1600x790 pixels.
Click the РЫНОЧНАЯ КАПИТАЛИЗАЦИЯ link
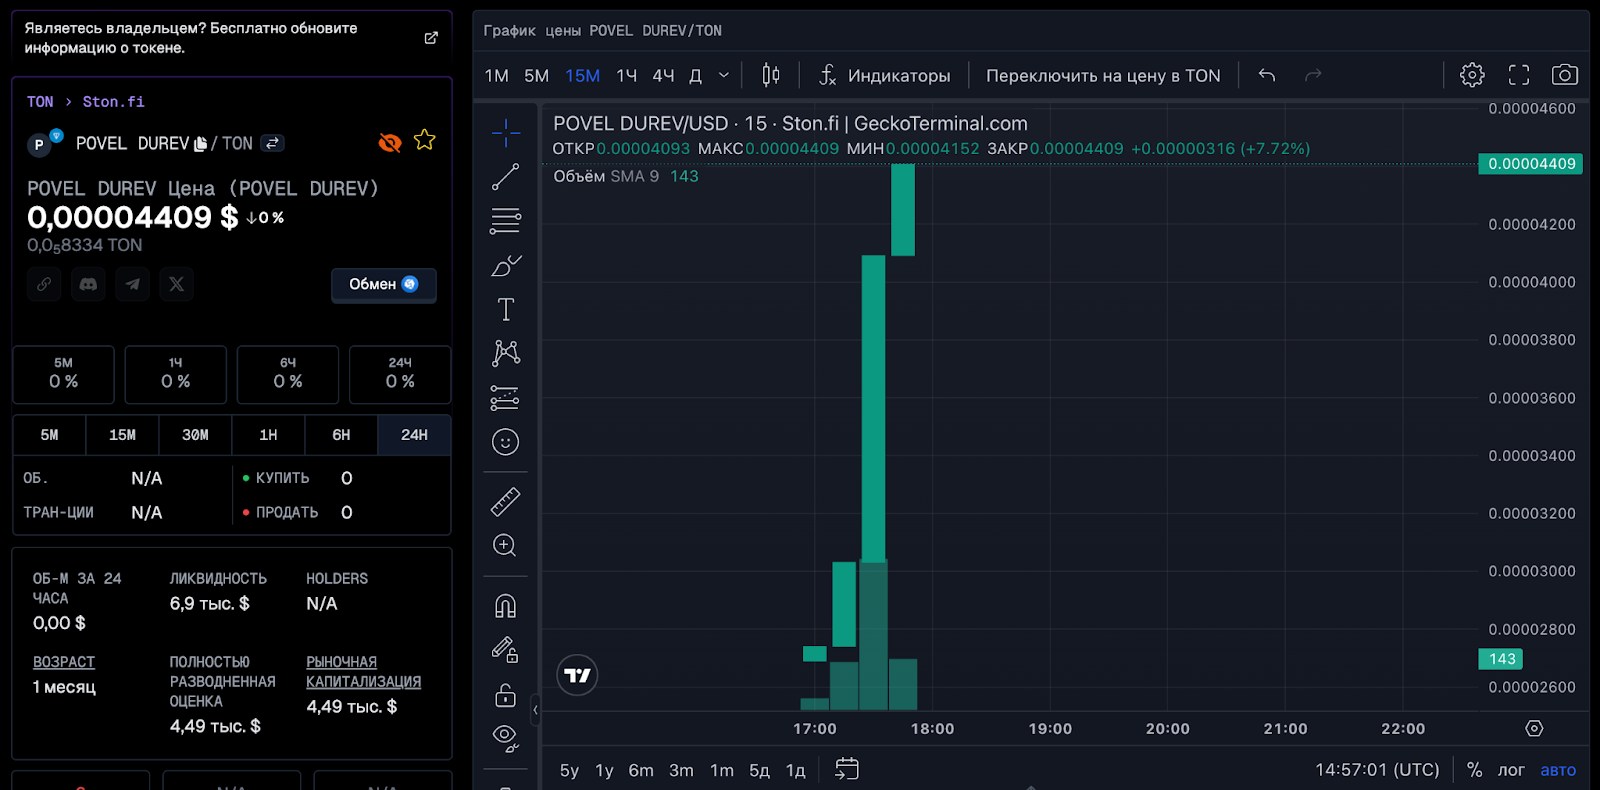(363, 672)
